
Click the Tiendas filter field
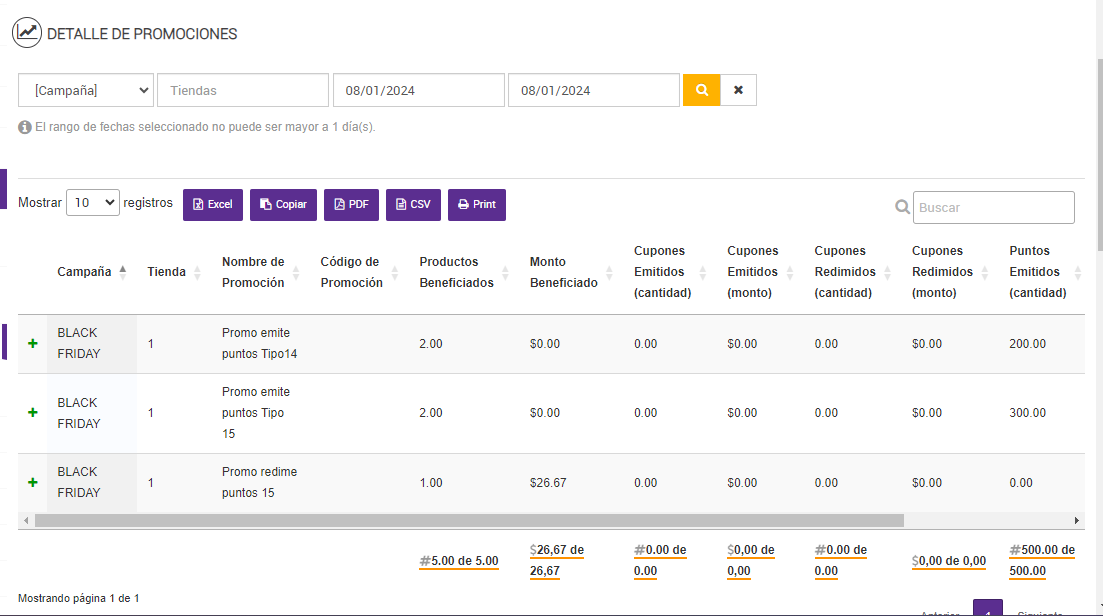(x=242, y=90)
